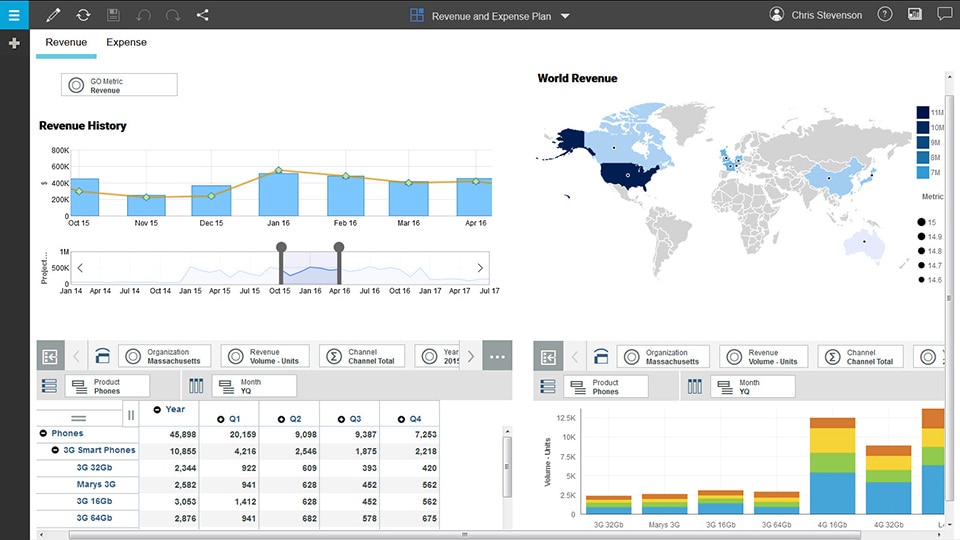
Task: Collapse the Phones row in the table
Action: 44,434
